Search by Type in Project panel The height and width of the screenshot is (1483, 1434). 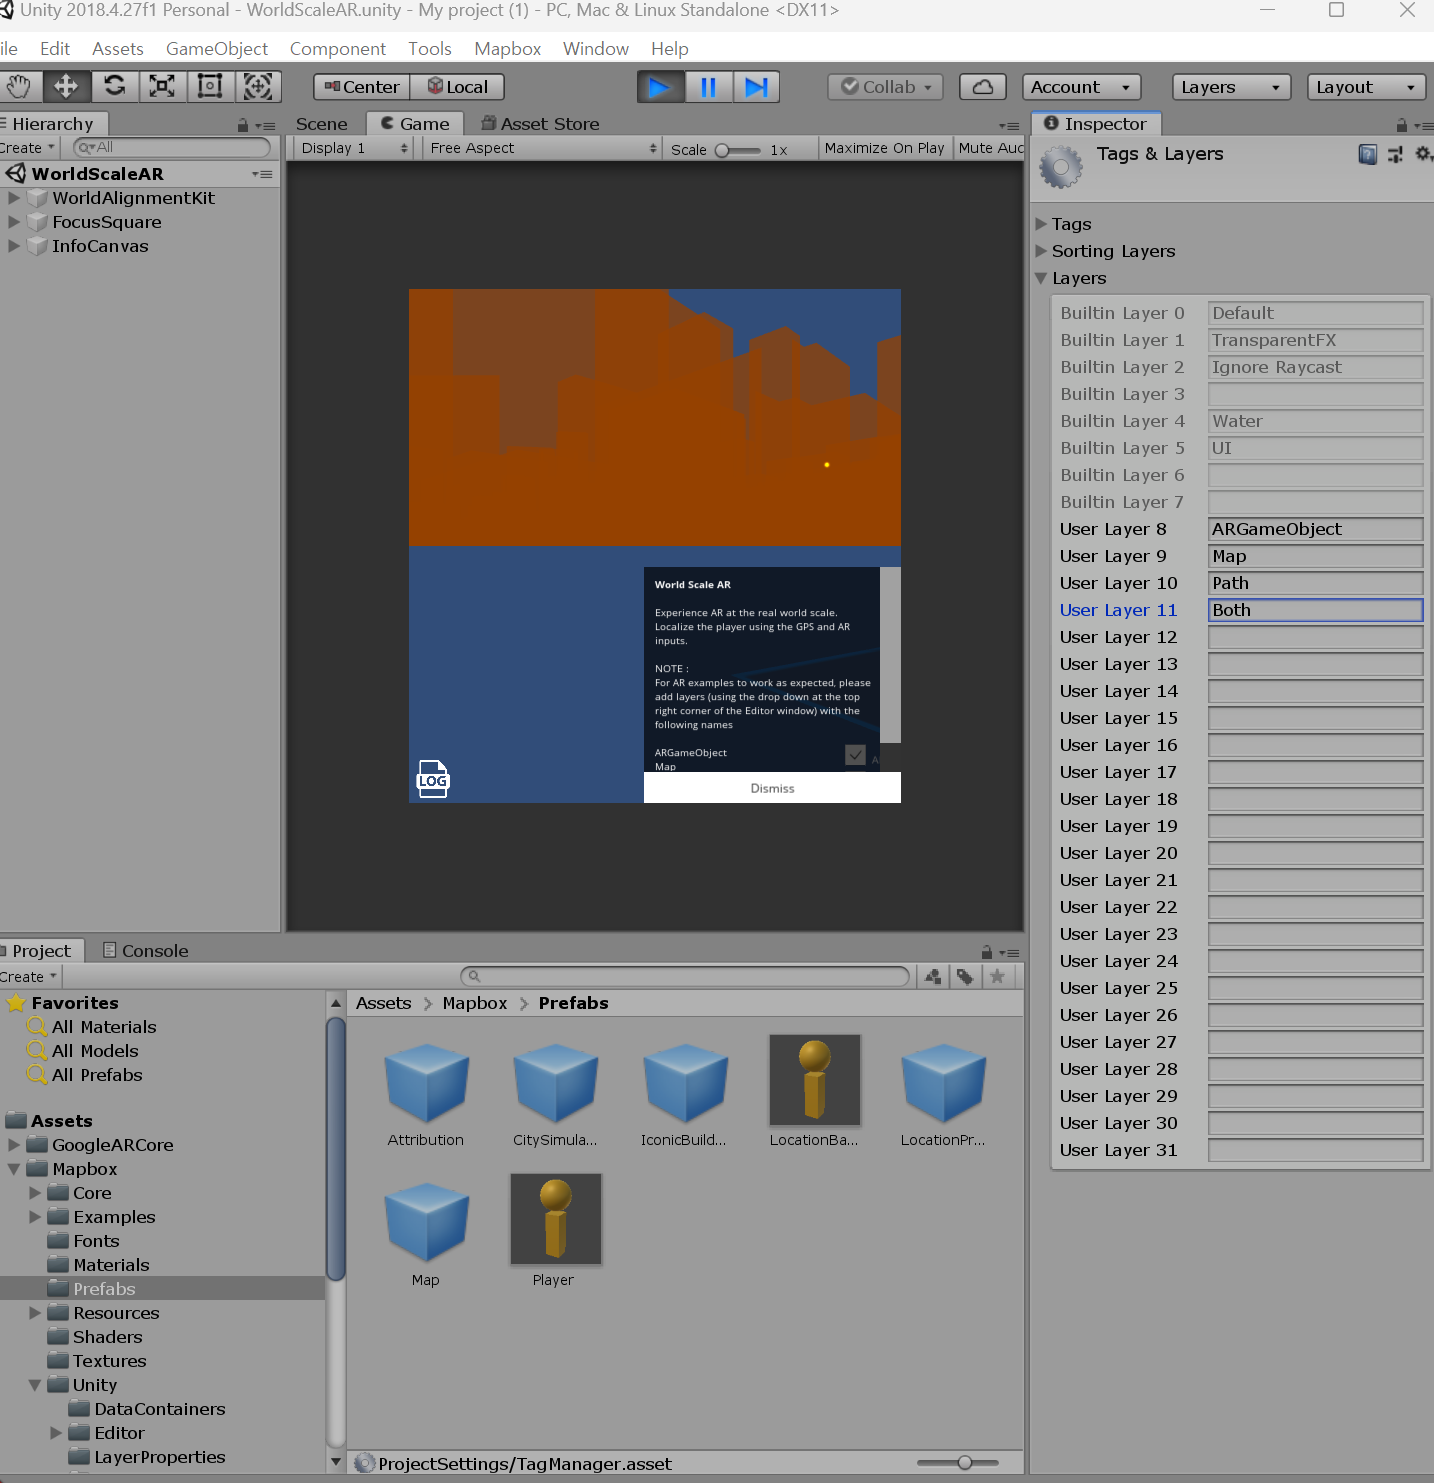pyautogui.click(x=933, y=977)
